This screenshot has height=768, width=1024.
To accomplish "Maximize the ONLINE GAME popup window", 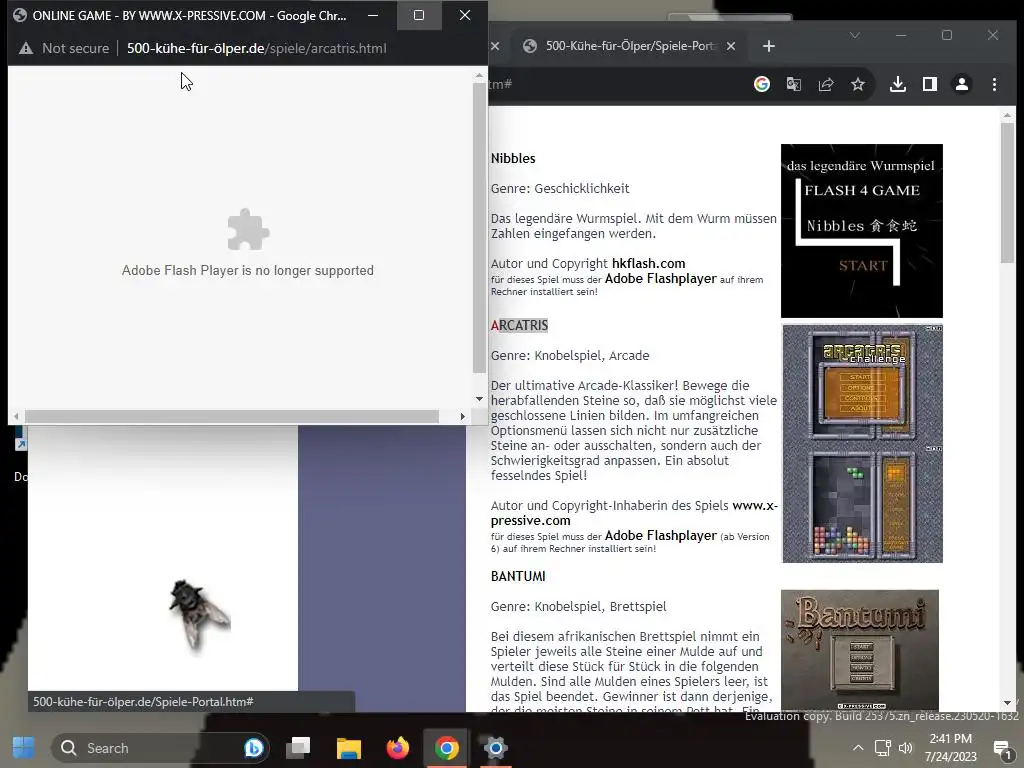I will point(419,15).
